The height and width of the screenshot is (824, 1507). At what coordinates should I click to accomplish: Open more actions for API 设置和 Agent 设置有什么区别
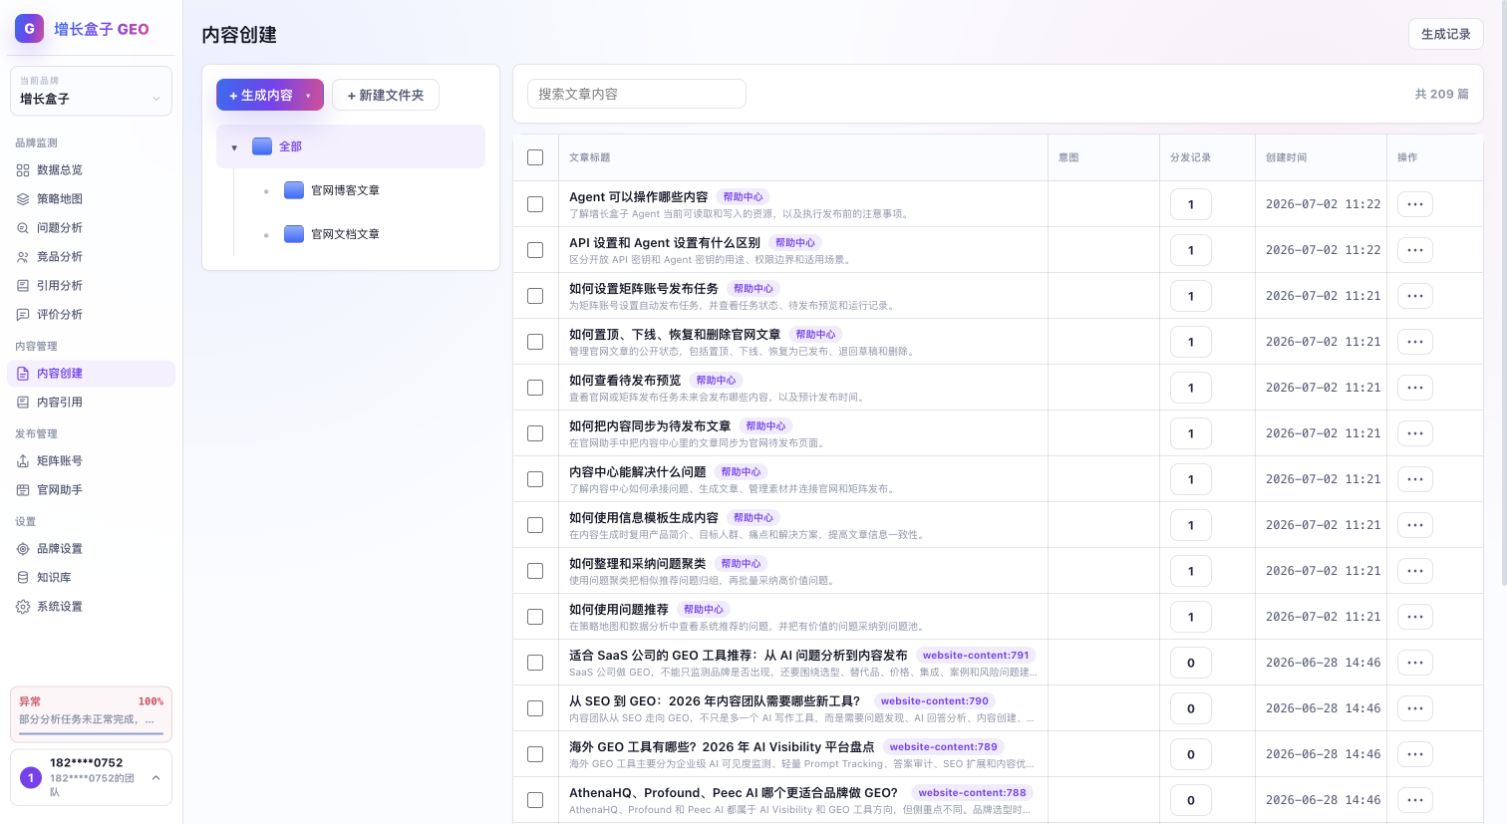[1415, 250]
